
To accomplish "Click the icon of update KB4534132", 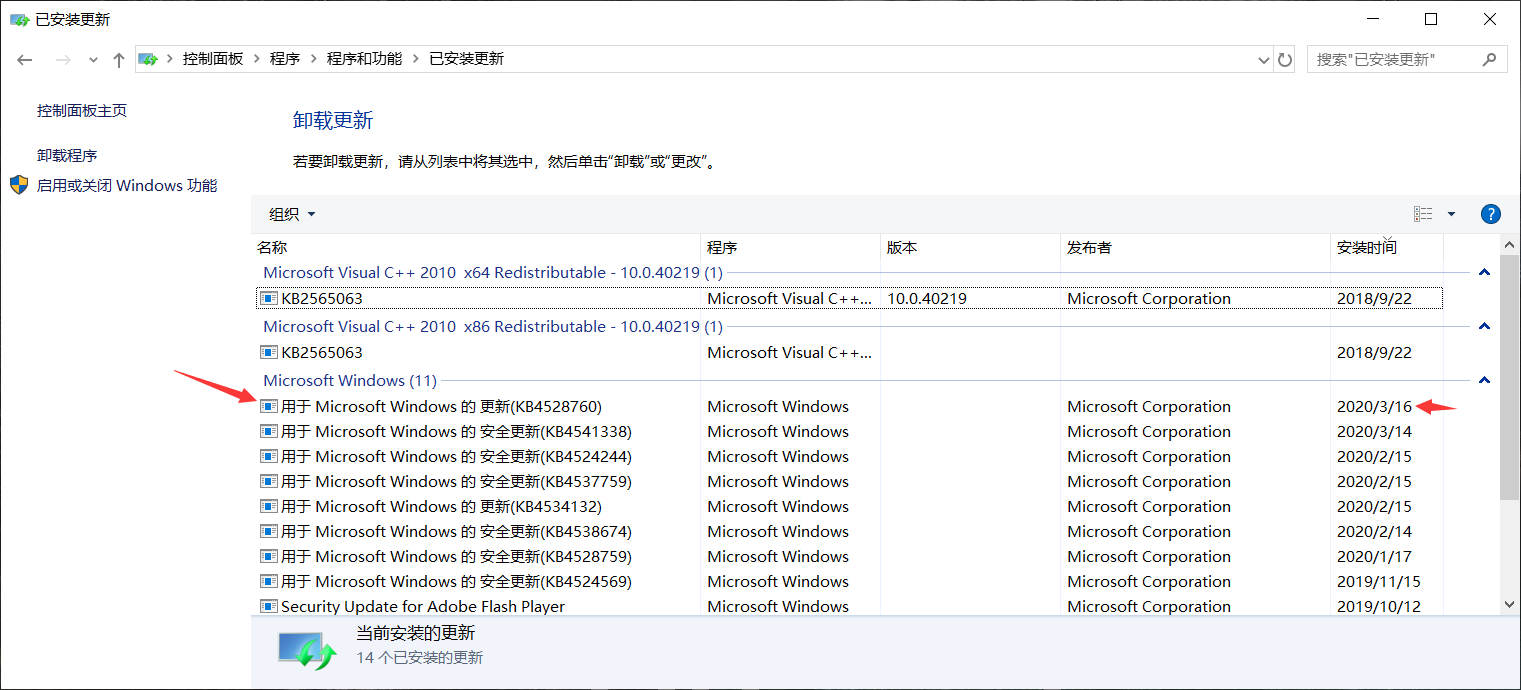I will point(268,506).
